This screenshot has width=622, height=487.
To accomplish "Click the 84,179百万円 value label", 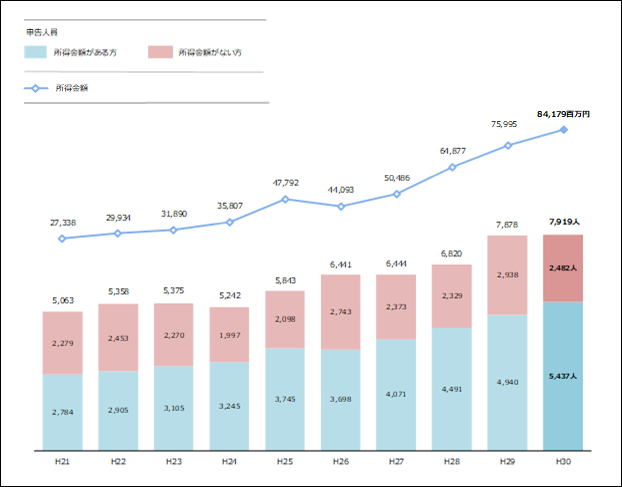I will (563, 114).
